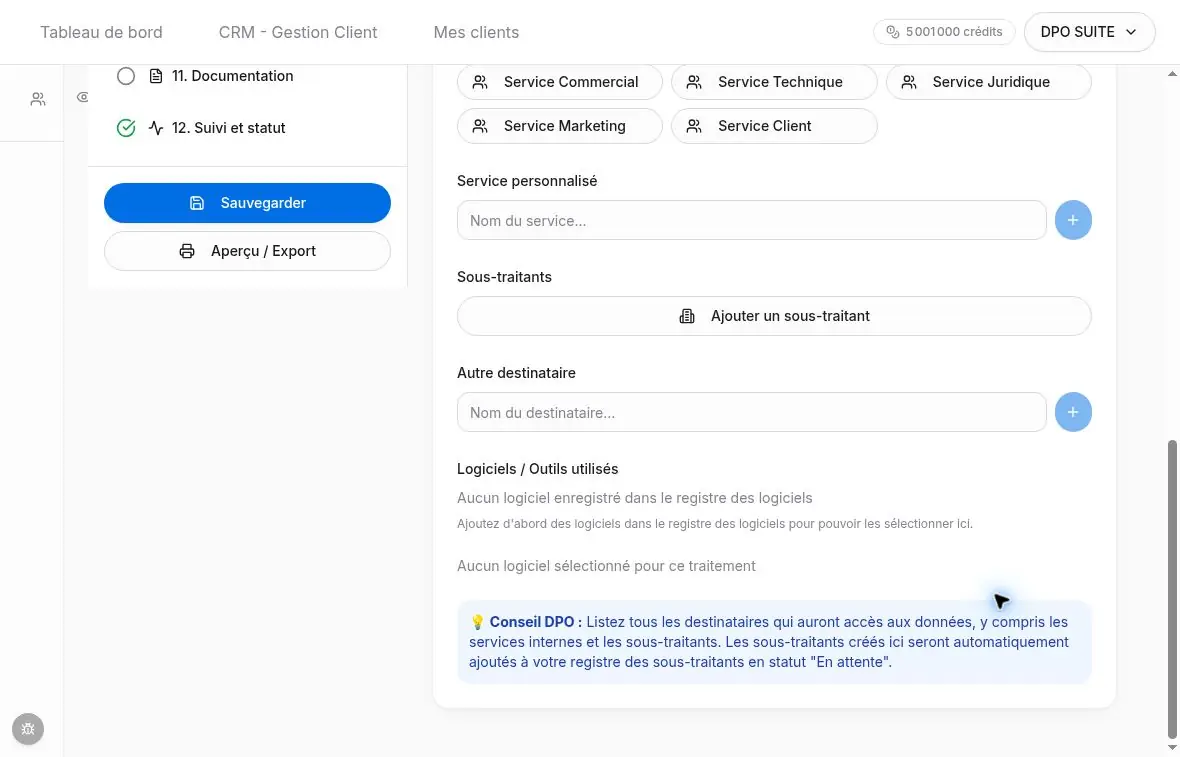Viewport: 1180px width, 757px height.
Task: Select Service Juridique recipient
Action: [988, 82]
